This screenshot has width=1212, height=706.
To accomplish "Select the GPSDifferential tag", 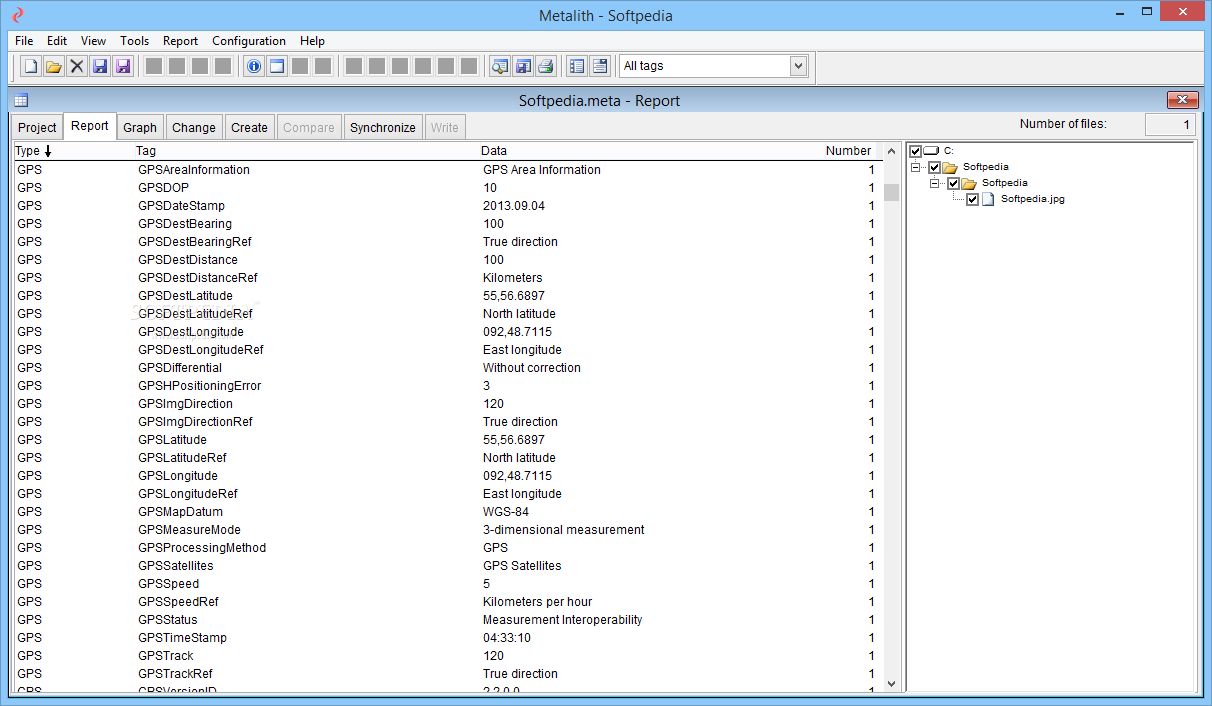I will point(180,368).
